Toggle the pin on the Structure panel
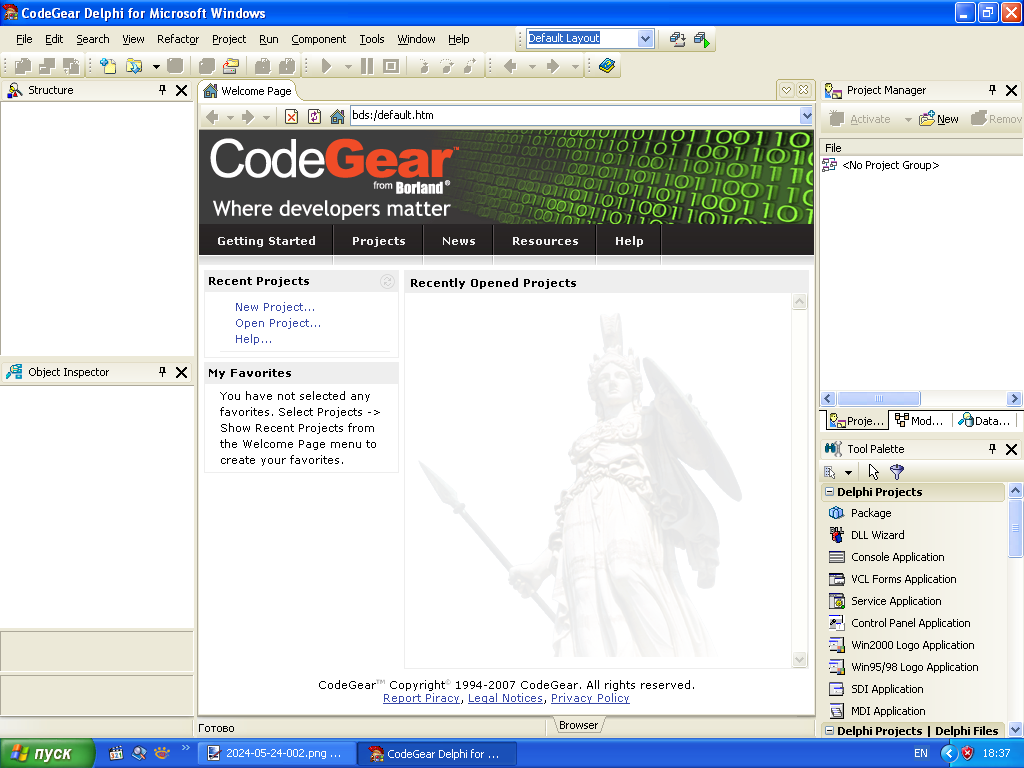This screenshot has height=768, width=1024. [x=163, y=90]
